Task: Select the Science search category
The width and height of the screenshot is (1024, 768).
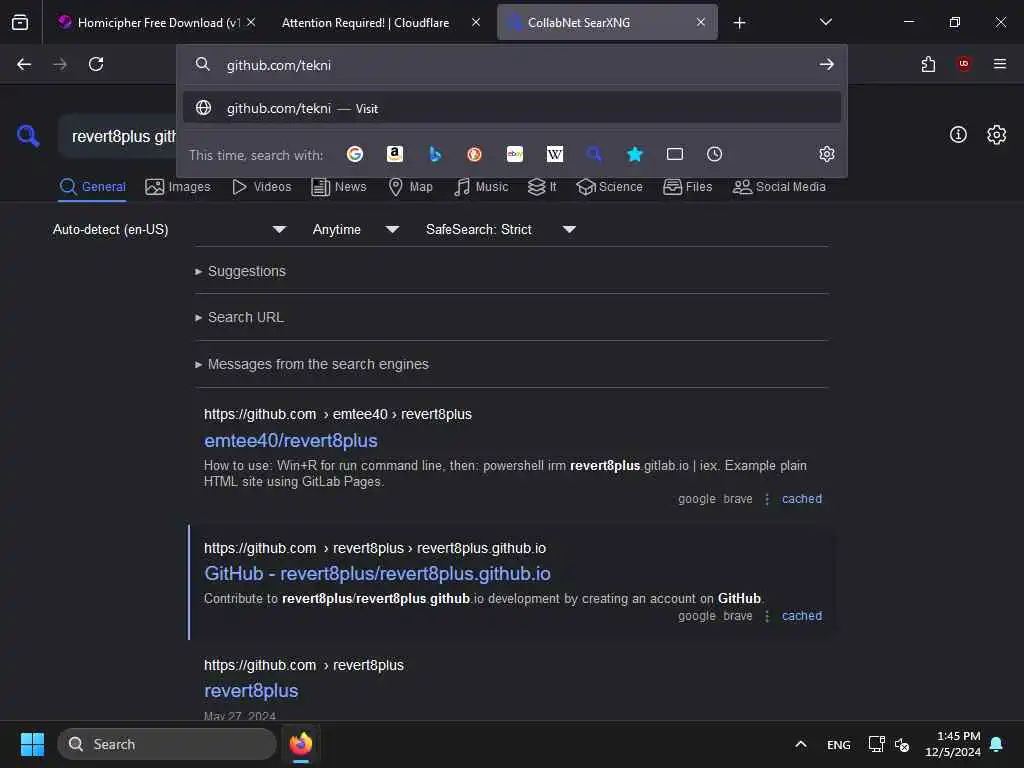Action: 610,187
